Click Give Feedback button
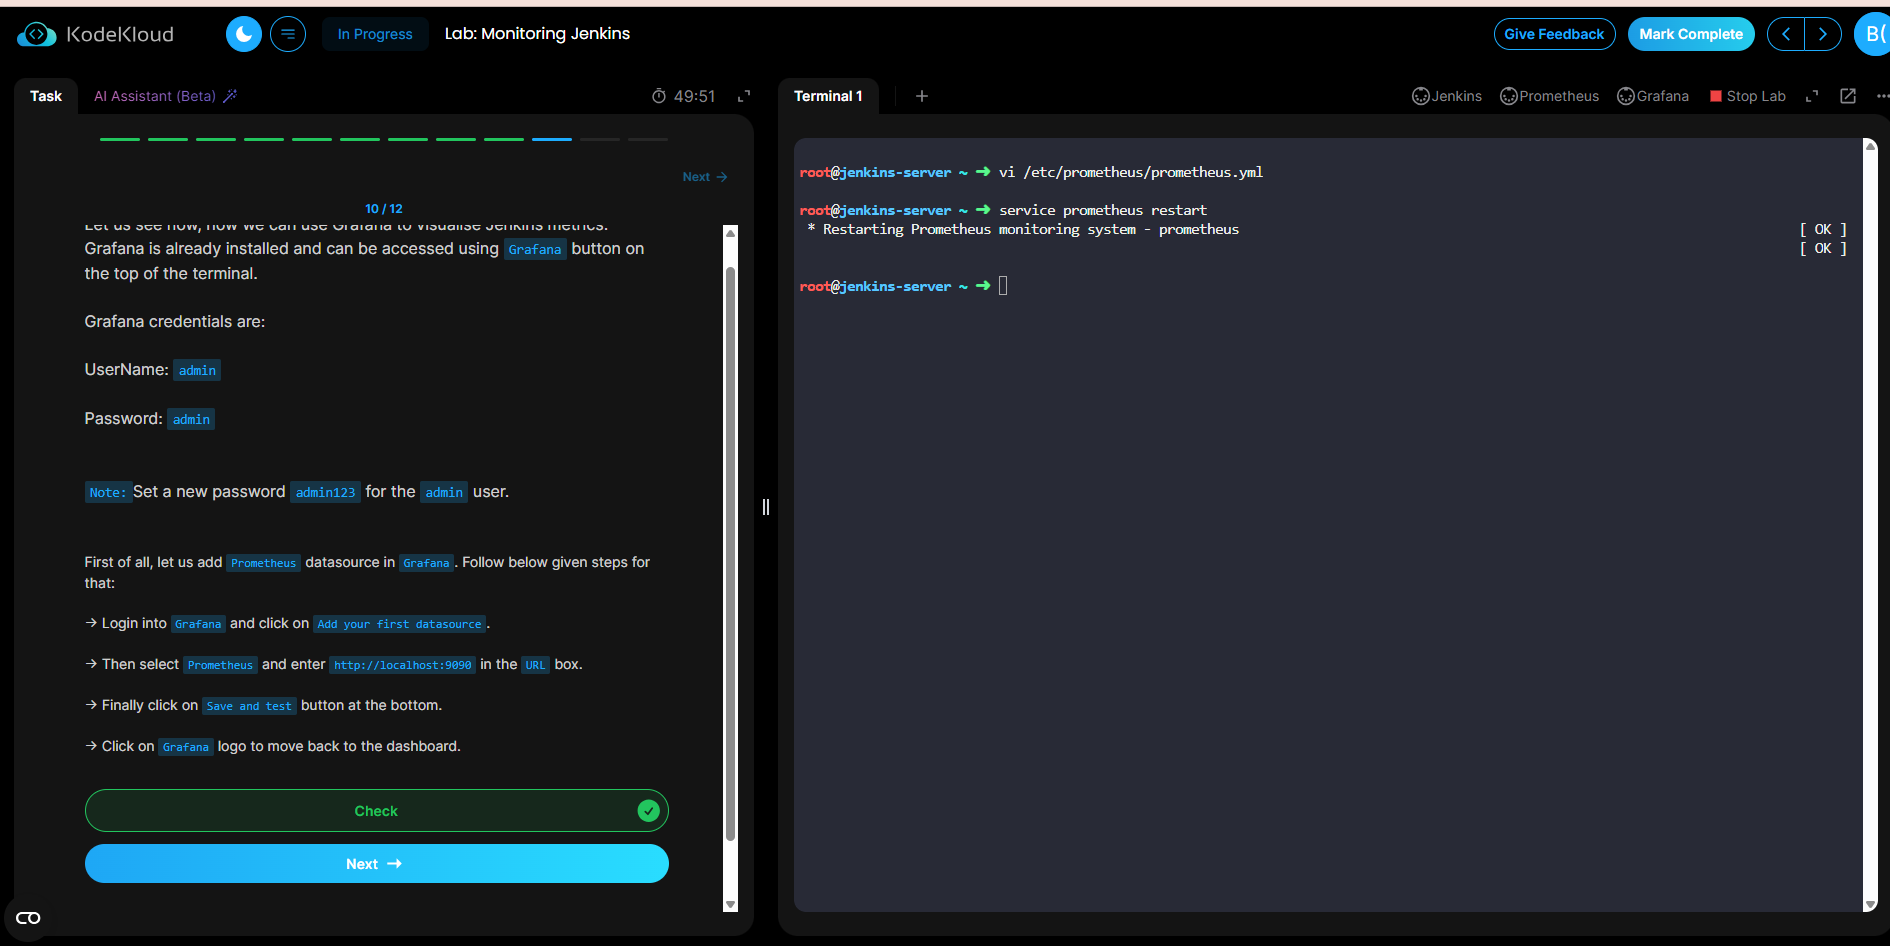Screen dimensions: 1890x946 (1554, 34)
